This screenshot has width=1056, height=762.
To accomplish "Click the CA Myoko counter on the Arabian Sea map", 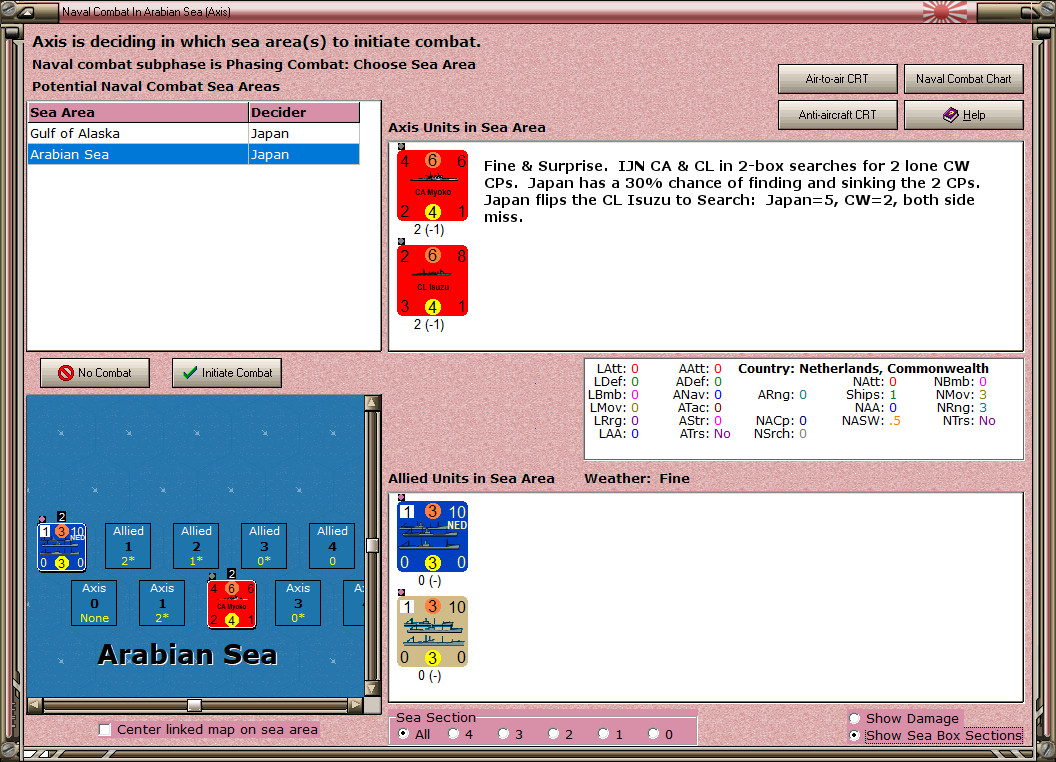I will pyautogui.click(x=232, y=604).
